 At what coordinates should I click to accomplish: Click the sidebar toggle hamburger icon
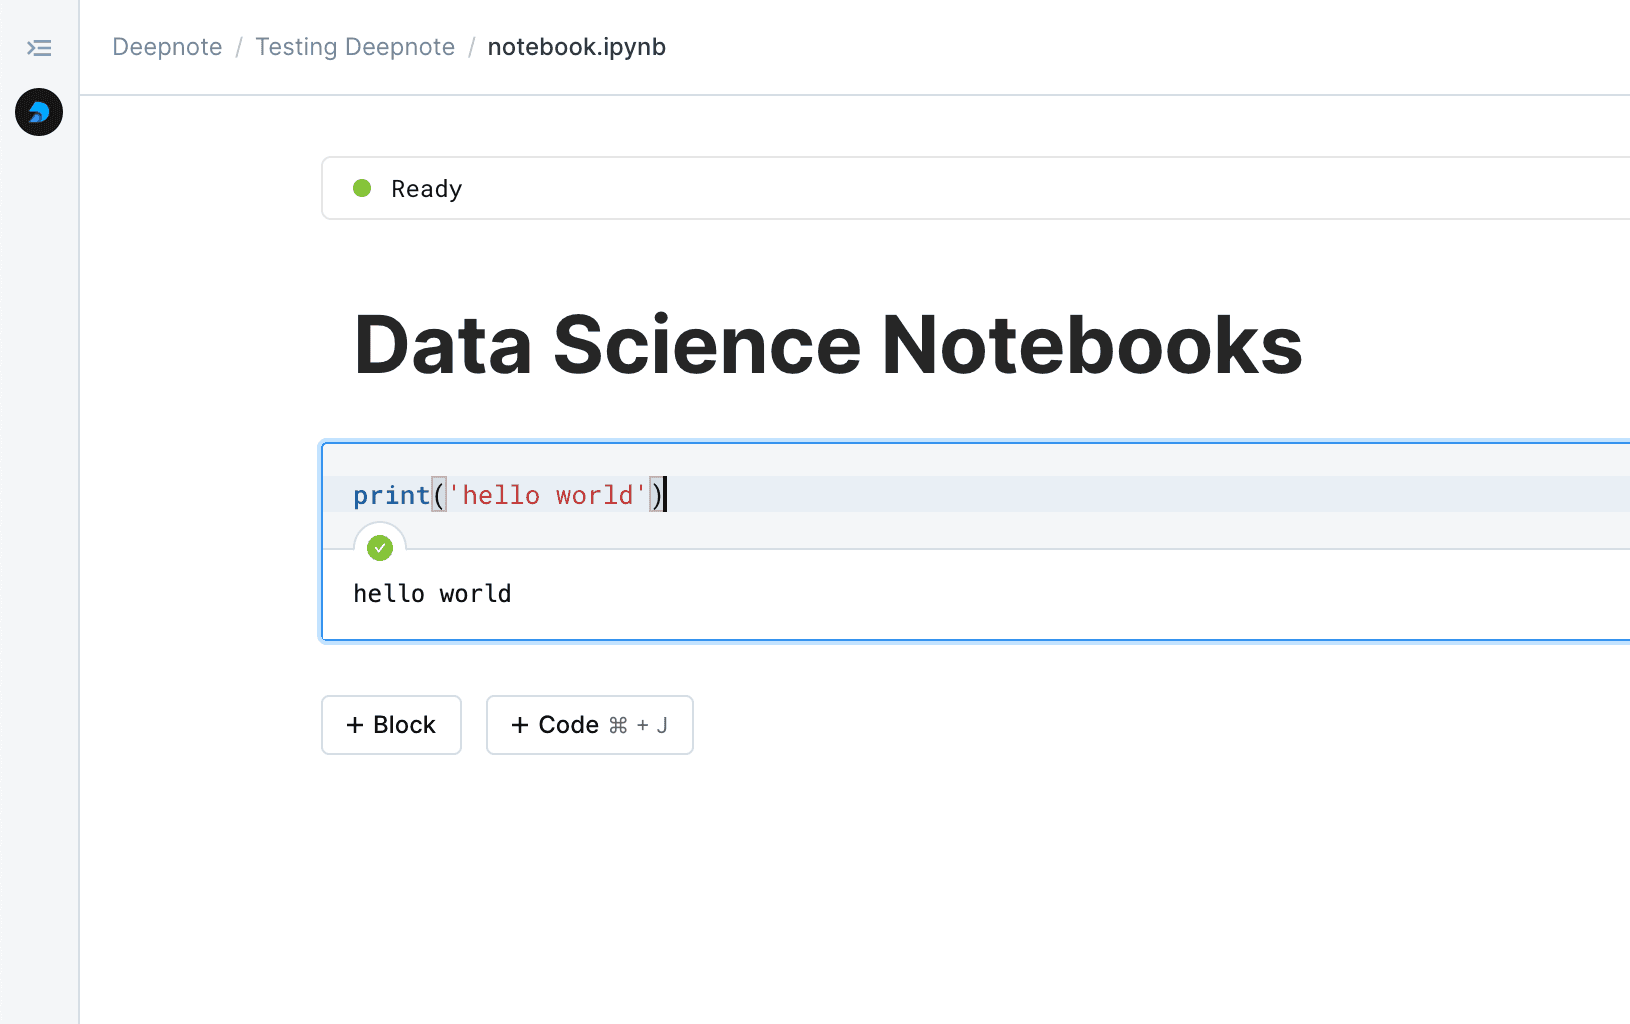pos(39,47)
